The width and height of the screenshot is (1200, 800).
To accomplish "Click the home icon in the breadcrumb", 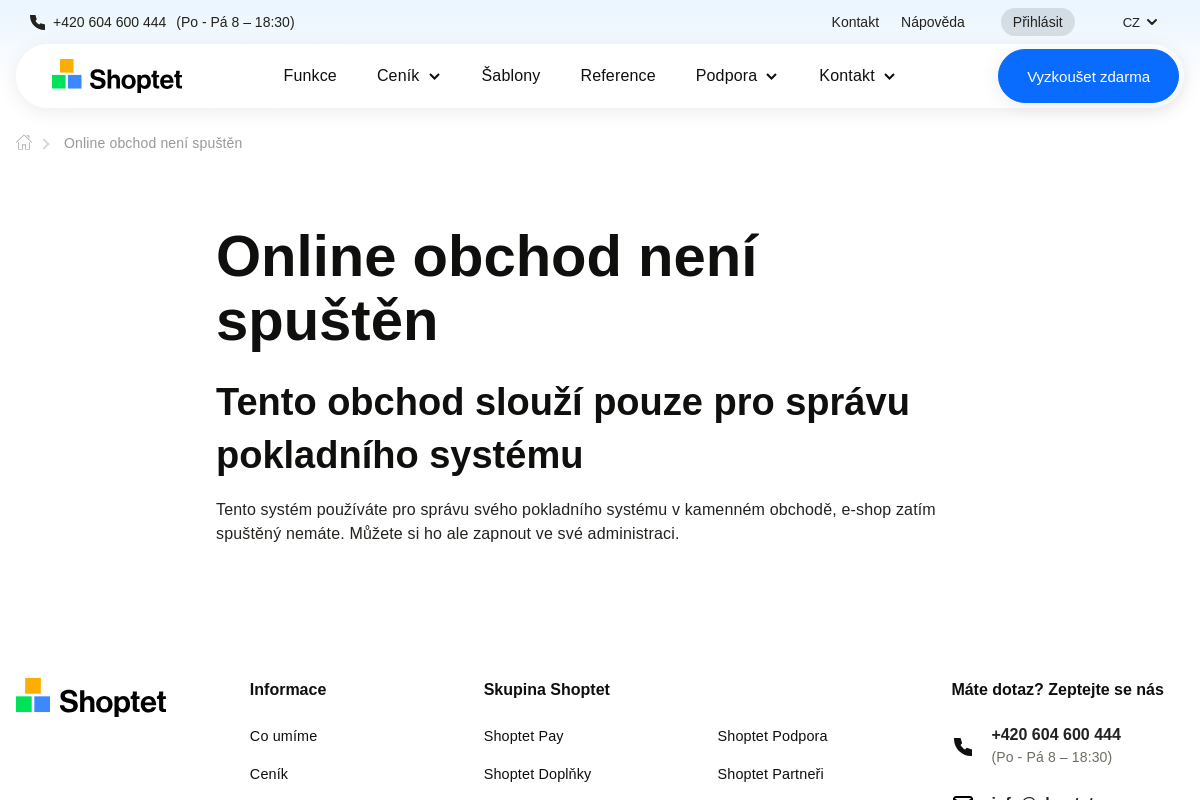I will 24,143.
